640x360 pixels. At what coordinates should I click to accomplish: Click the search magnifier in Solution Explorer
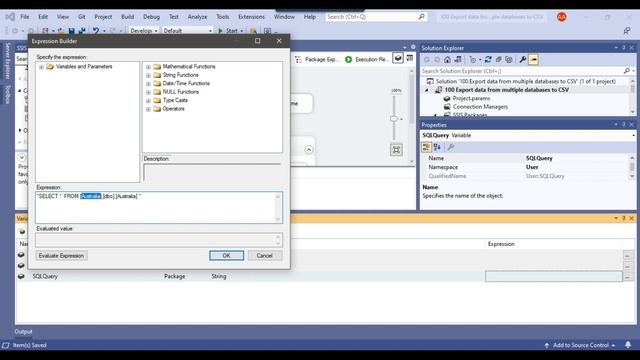click(x=627, y=71)
